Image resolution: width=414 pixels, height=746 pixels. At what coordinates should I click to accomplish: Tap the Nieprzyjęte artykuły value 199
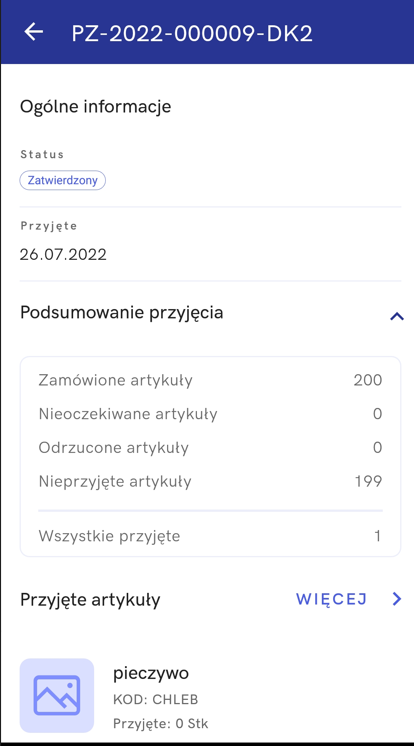click(x=368, y=481)
